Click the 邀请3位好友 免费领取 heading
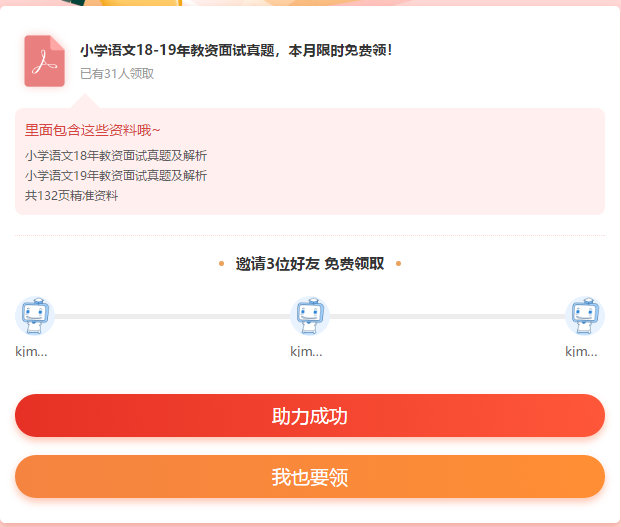The width and height of the screenshot is (621, 527). [309, 264]
